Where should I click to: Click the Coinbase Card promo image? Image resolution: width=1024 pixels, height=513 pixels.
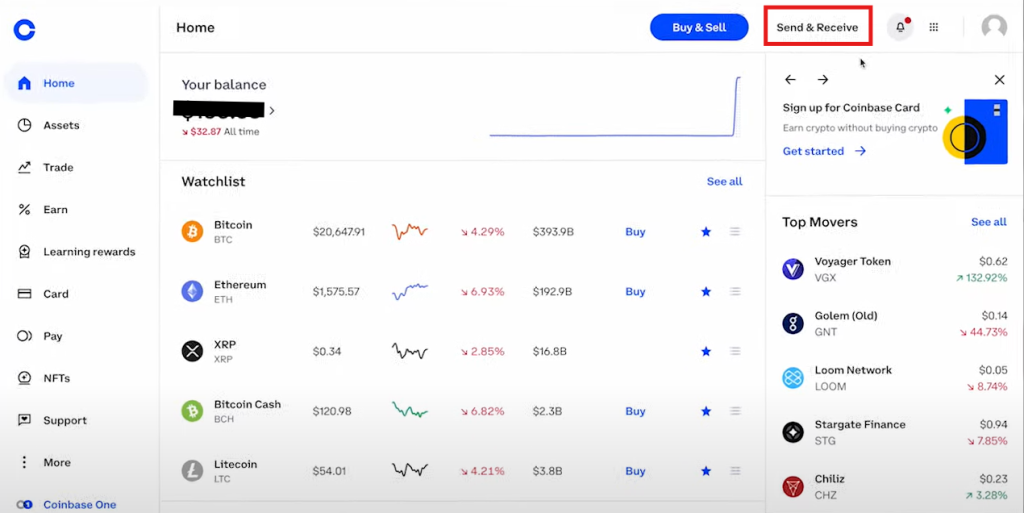pyautogui.click(x=976, y=132)
